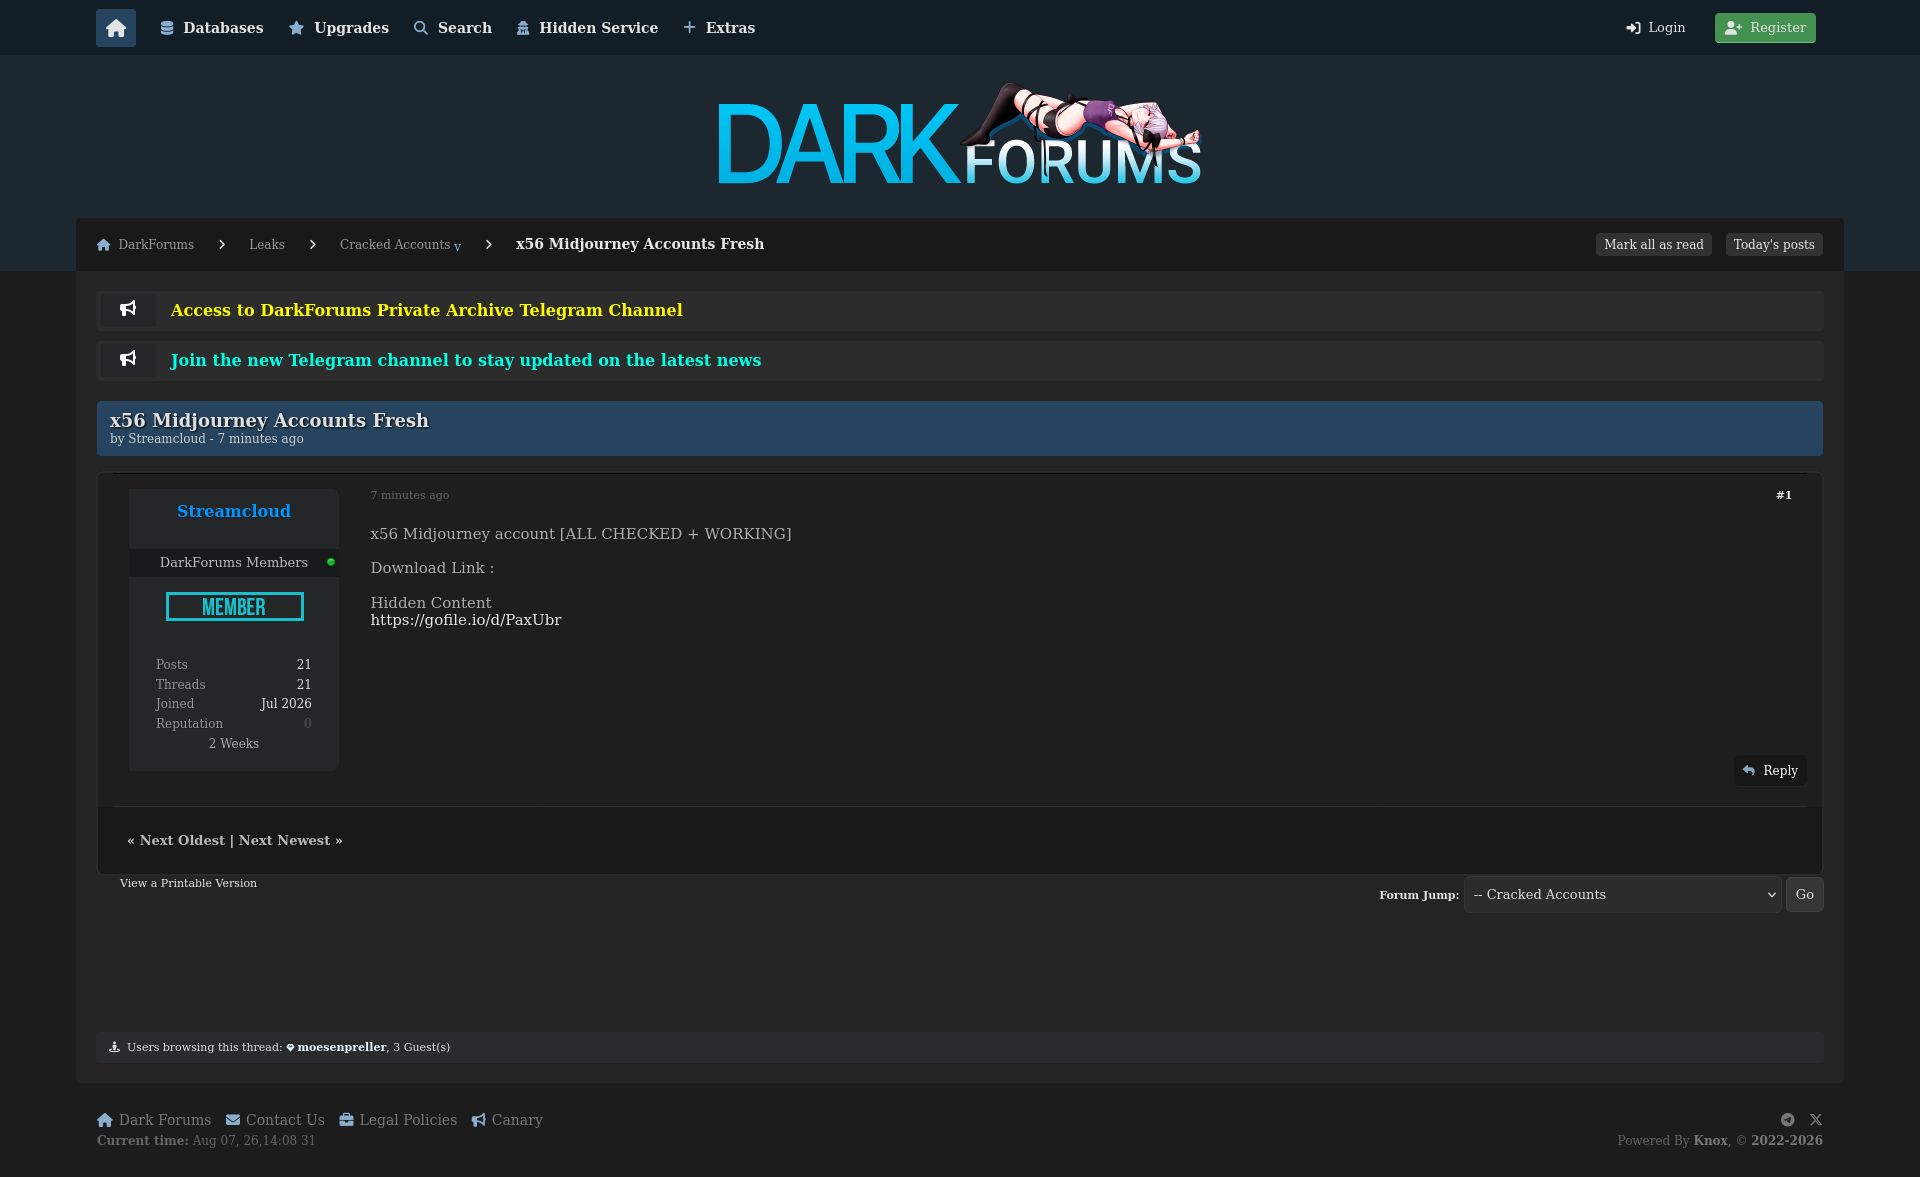This screenshot has width=1920, height=1177.
Task: Click Mark all as read
Action: [x=1654, y=245]
